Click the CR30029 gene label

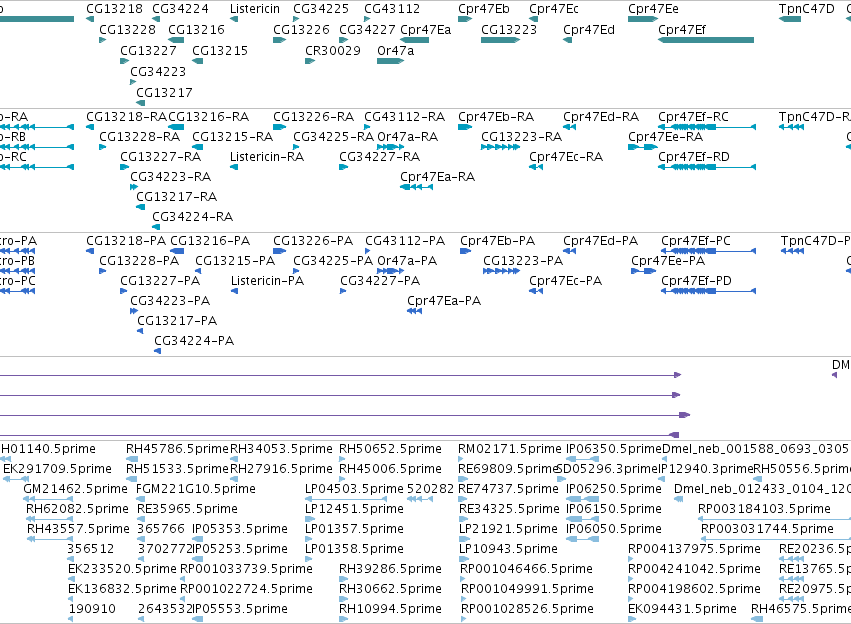(333, 50)
